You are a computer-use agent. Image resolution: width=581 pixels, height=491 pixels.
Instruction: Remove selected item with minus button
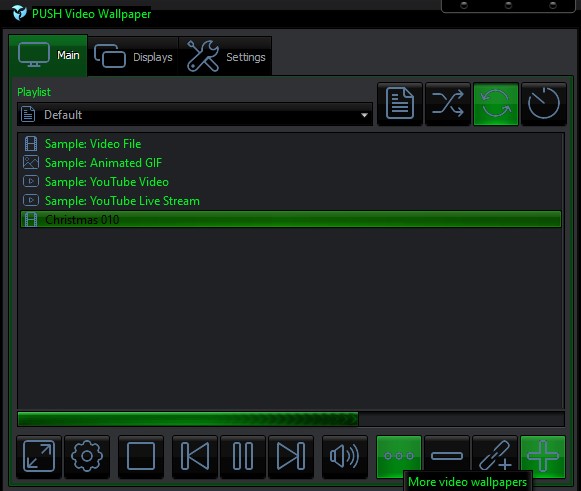coord(447,456)
